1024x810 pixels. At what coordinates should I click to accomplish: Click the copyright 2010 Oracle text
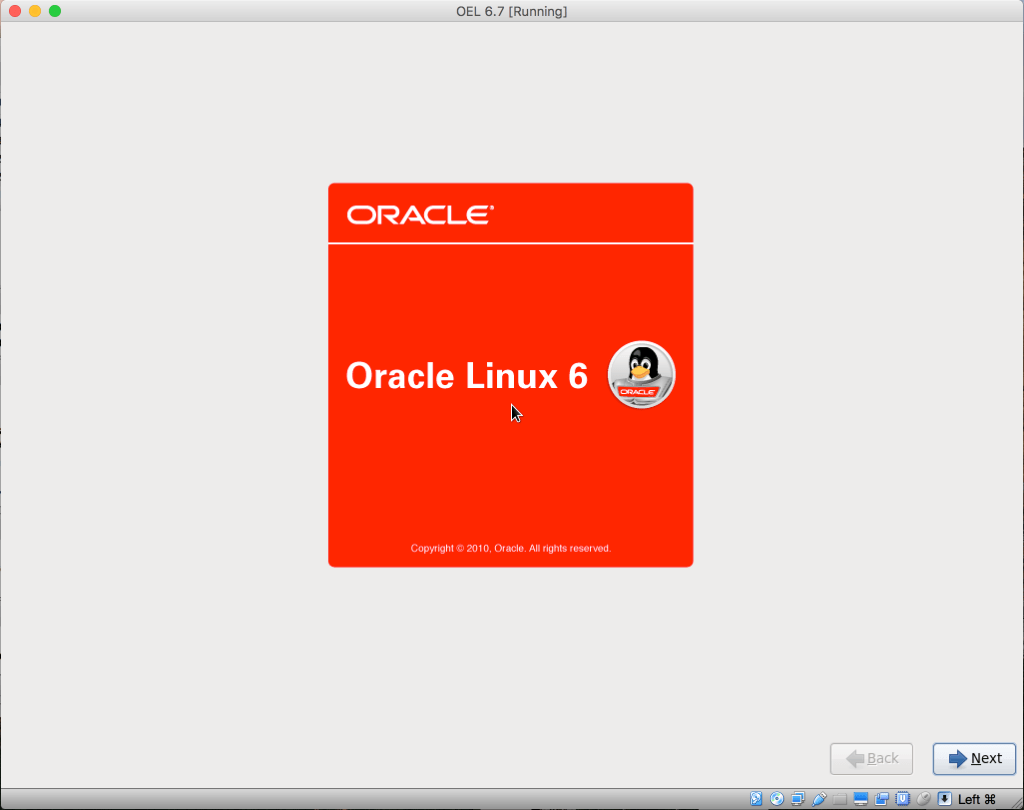511,548
